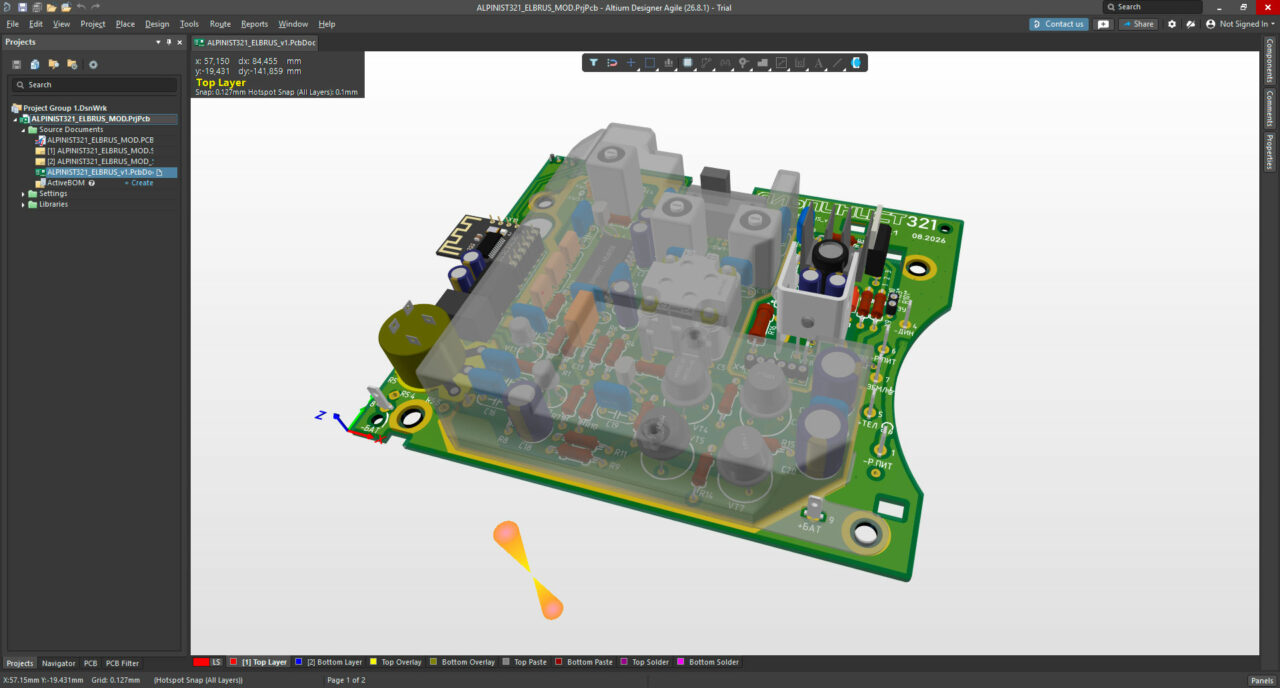Image resolution: width=1280 pixels, height=688 pixels.
Task: Click the blue 3D body icon
Action: [x=856, y=62]
